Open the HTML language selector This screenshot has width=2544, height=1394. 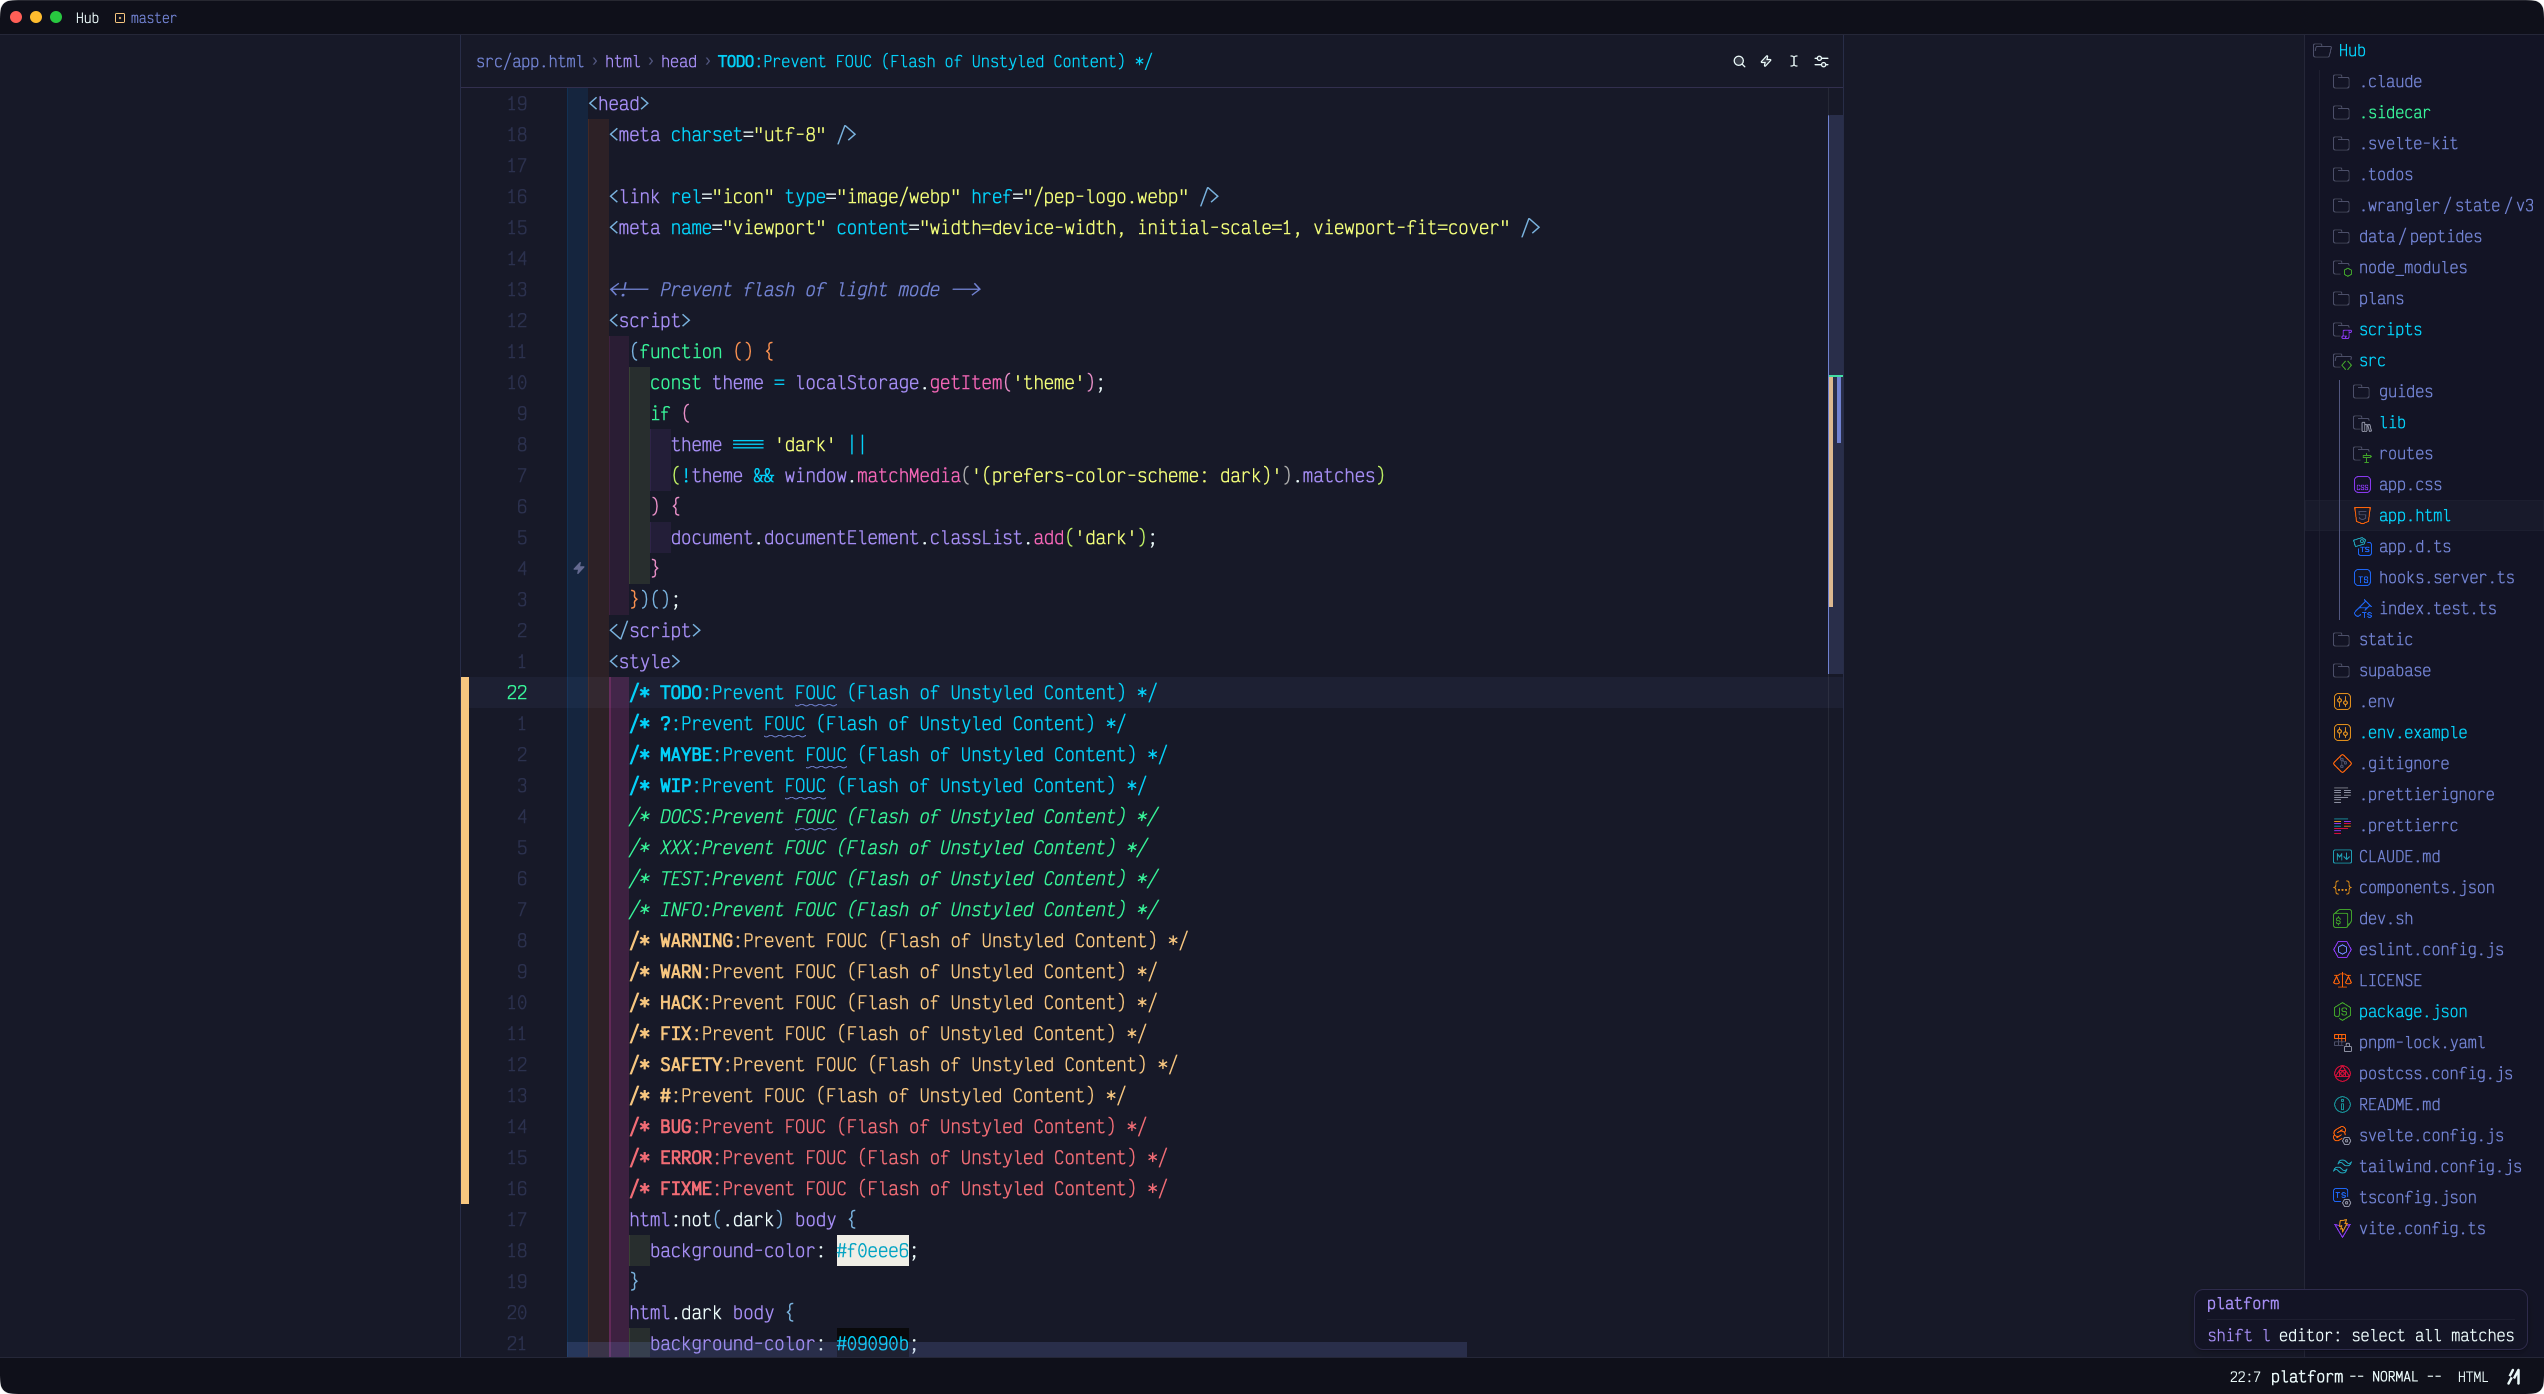tap(2473, 1377)
